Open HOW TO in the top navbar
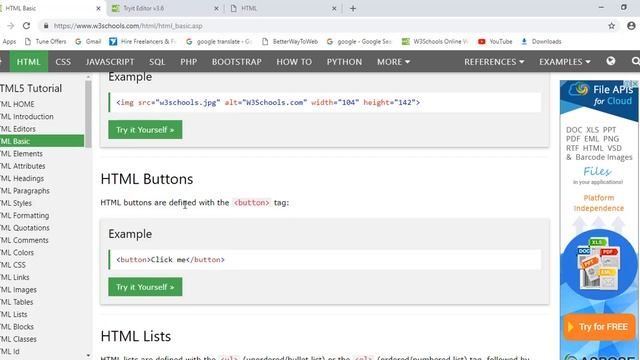The height and width of the screenshot is (360, 640). click(x=294, y=62)
